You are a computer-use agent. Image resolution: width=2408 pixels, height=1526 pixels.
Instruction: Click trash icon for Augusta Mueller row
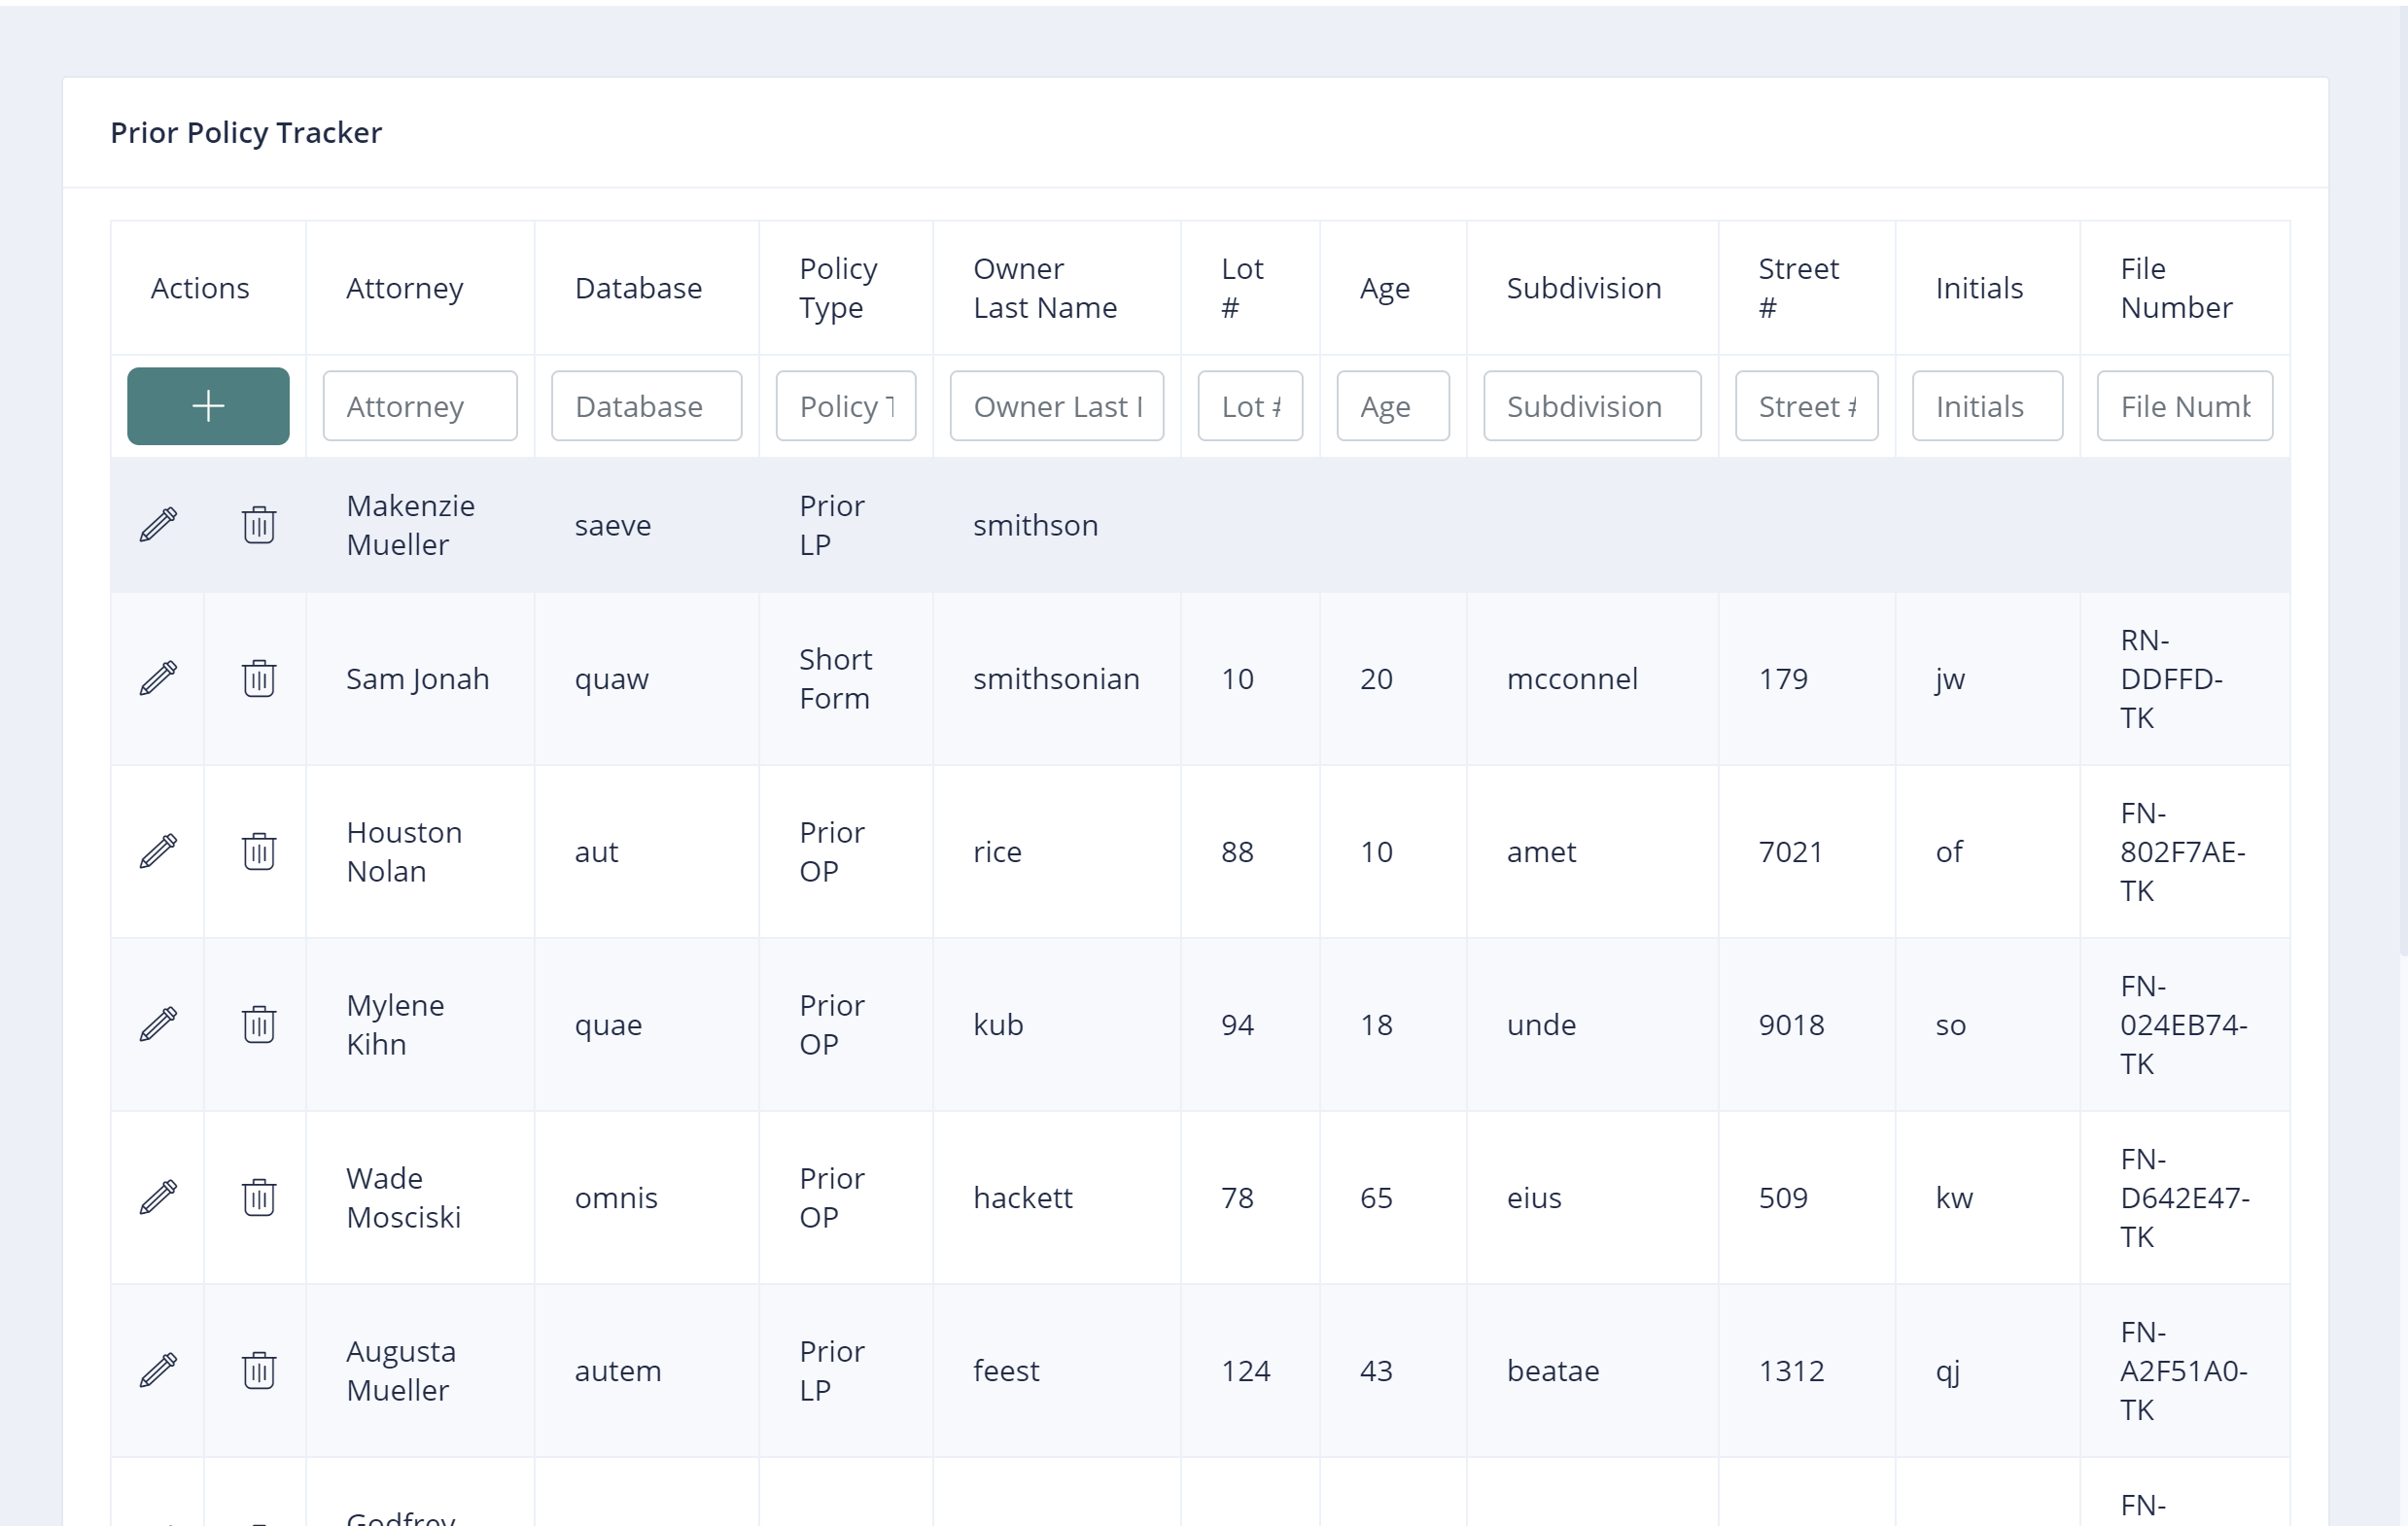click(x=259, y=1371)
